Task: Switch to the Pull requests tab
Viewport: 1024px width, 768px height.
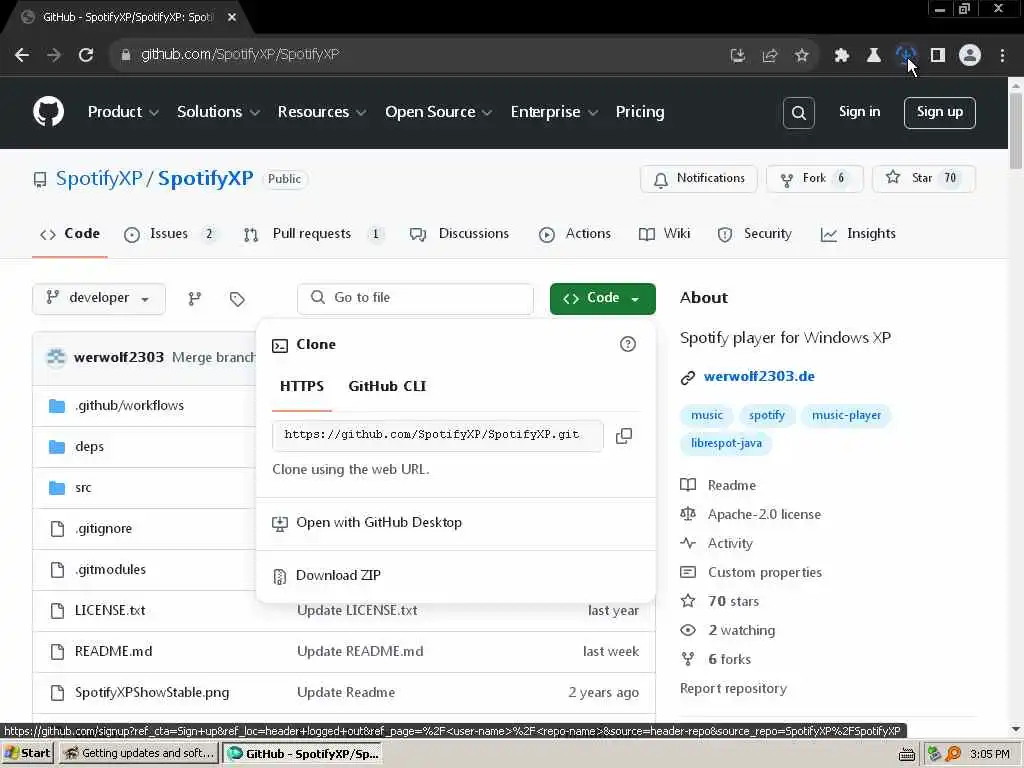Action: click(313, 234)
